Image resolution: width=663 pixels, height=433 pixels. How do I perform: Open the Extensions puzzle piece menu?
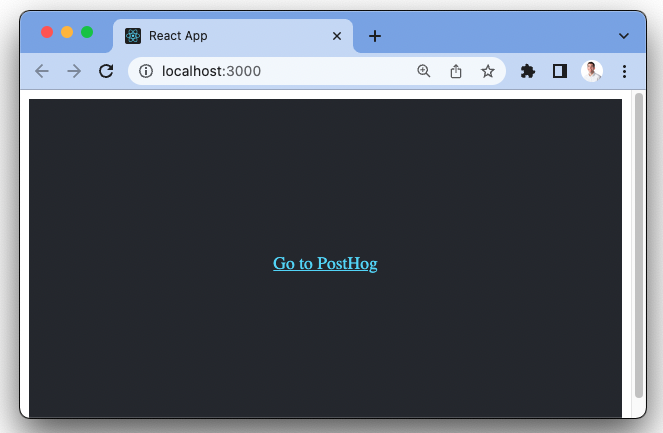[528, 71]
